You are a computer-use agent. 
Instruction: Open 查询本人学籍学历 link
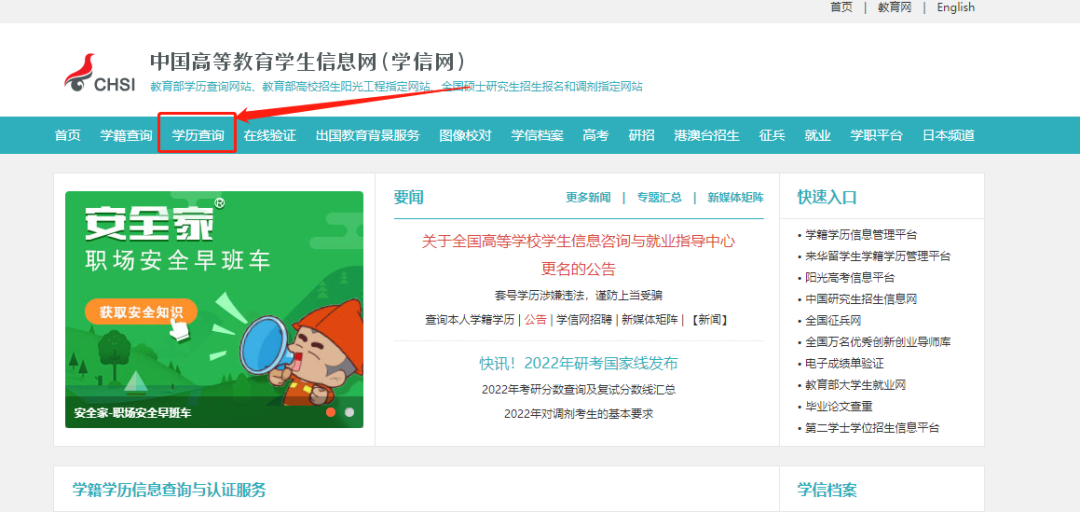pyautogui.click(x=470, y=320)
